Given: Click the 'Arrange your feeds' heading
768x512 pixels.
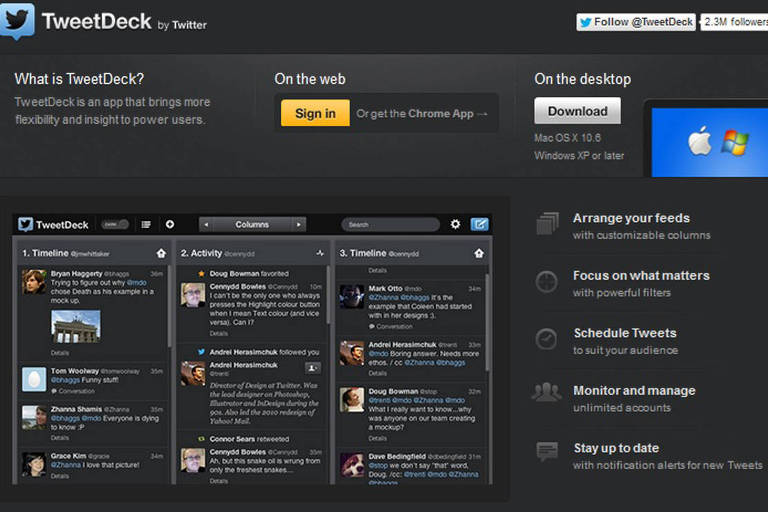Looking at the screenshot, I should click(631, 218).
